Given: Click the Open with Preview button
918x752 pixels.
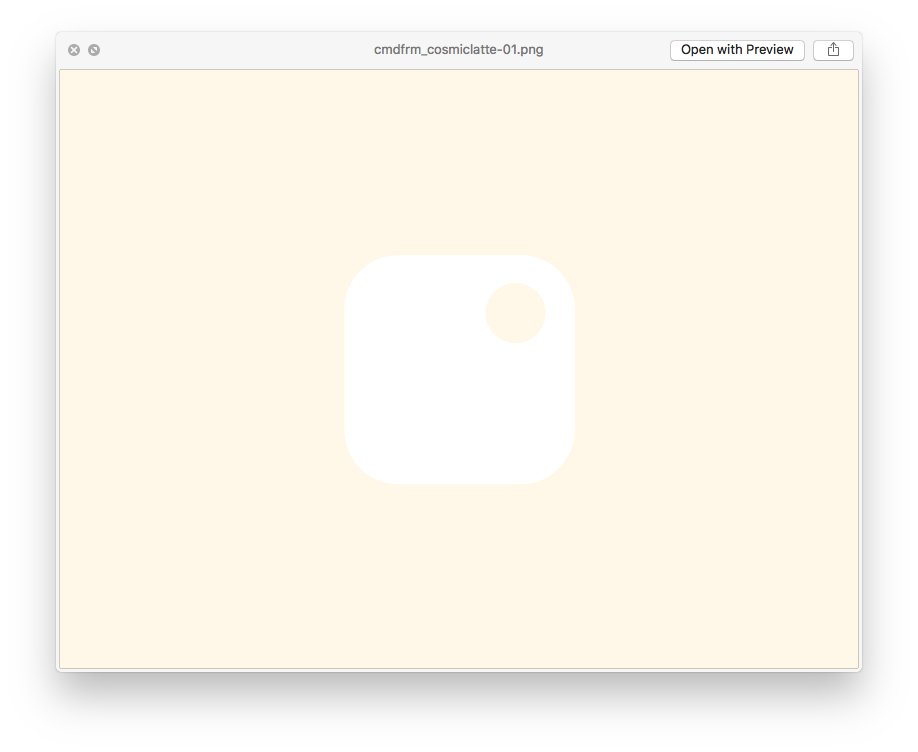Looking at the screenshot, I should (737, 50).
